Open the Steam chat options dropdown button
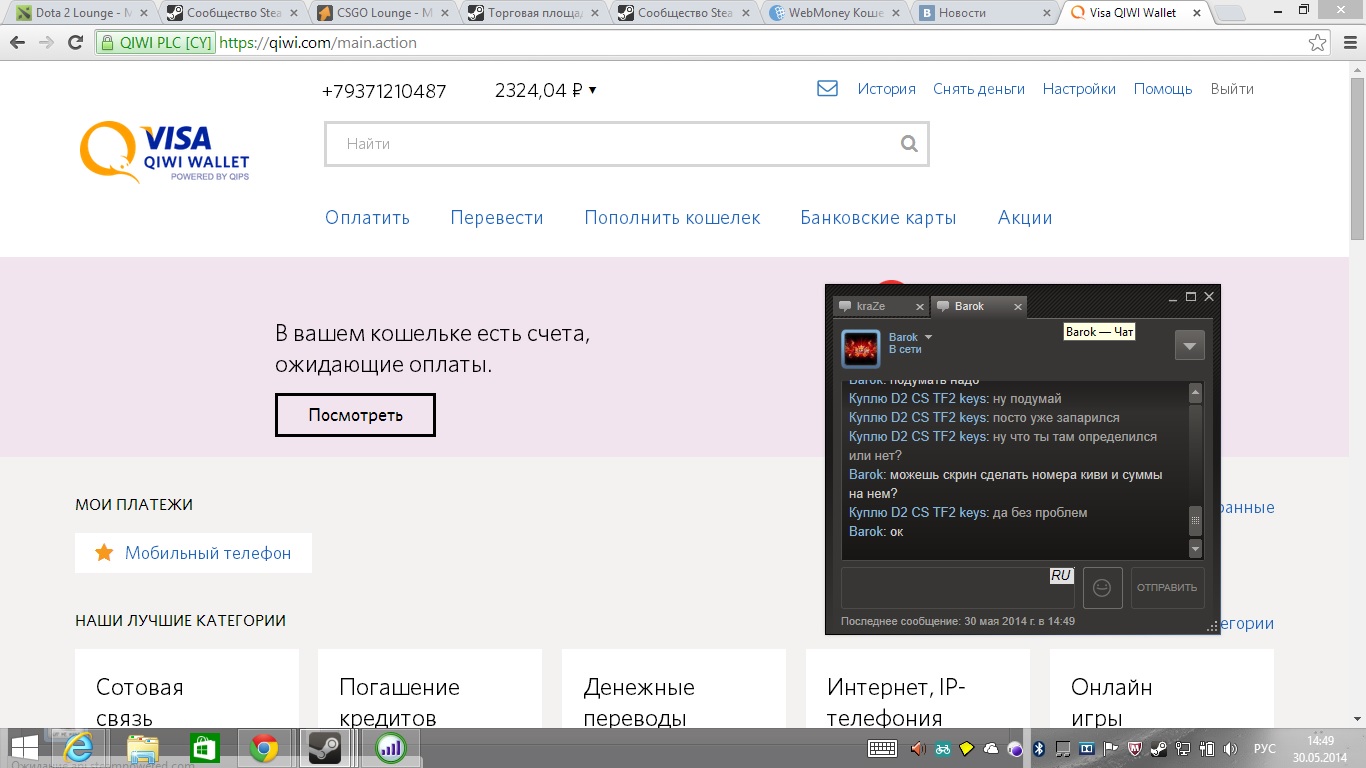1366x768 pixels. click(x=1189, y=345)
